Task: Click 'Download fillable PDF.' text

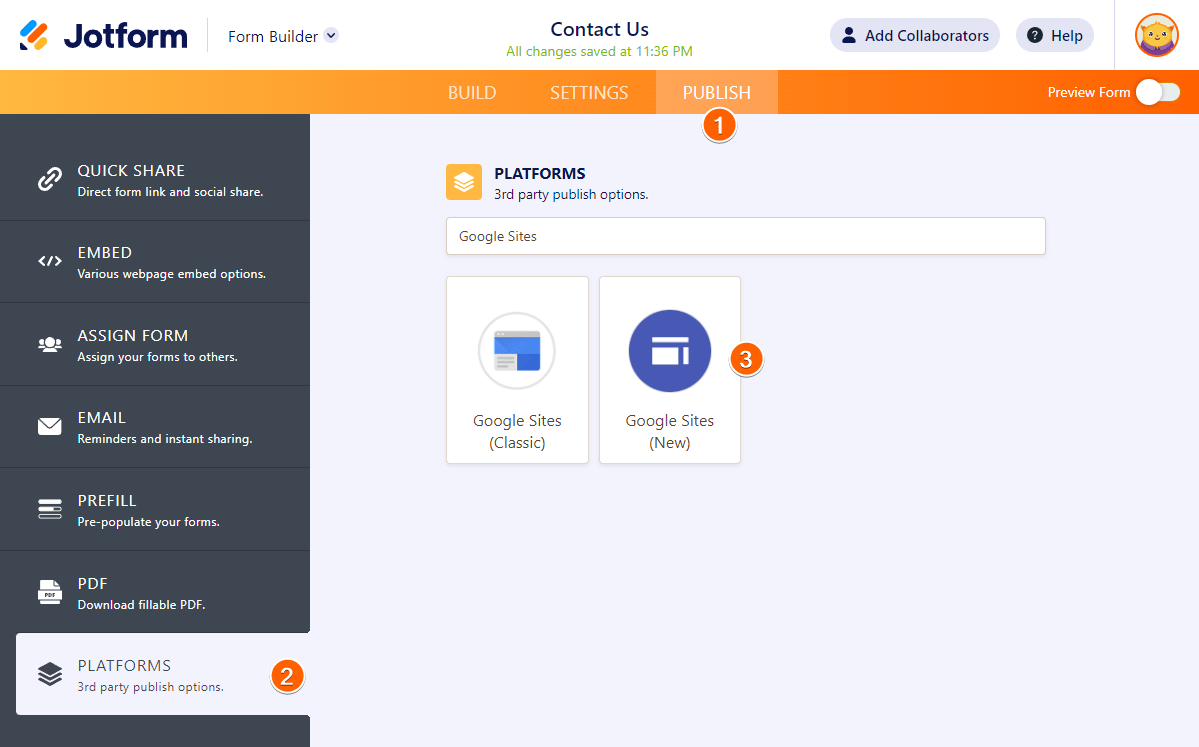Action: (141, 605)
